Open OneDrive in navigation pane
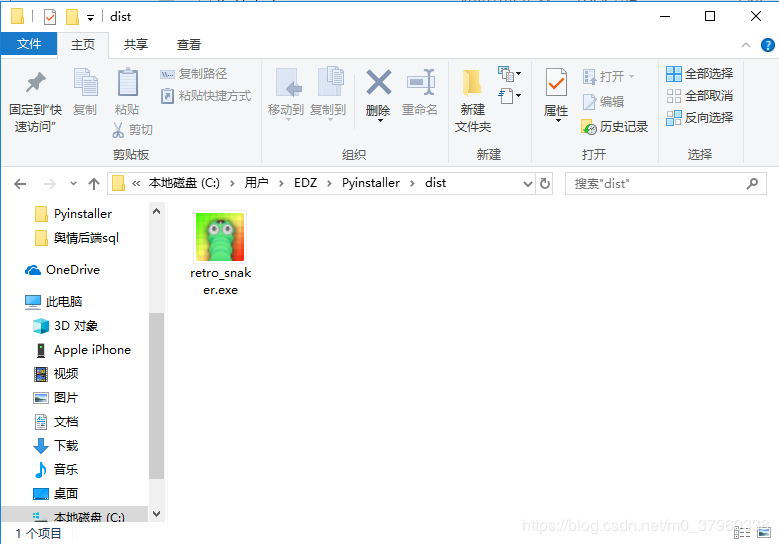Viewport: 779px width, 544px height. [x=63, y=270]
